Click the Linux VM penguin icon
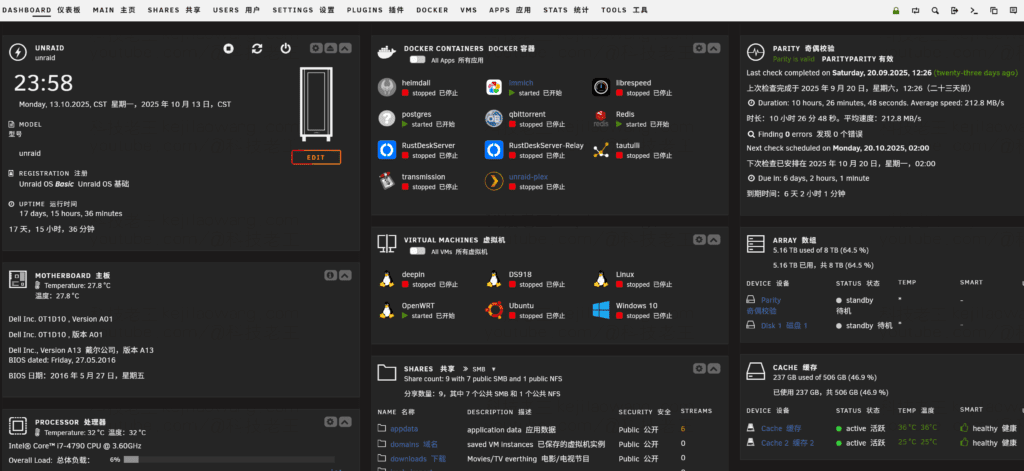Image resolution: width=1024 pixels, height=471 pixels. (601, 279)
